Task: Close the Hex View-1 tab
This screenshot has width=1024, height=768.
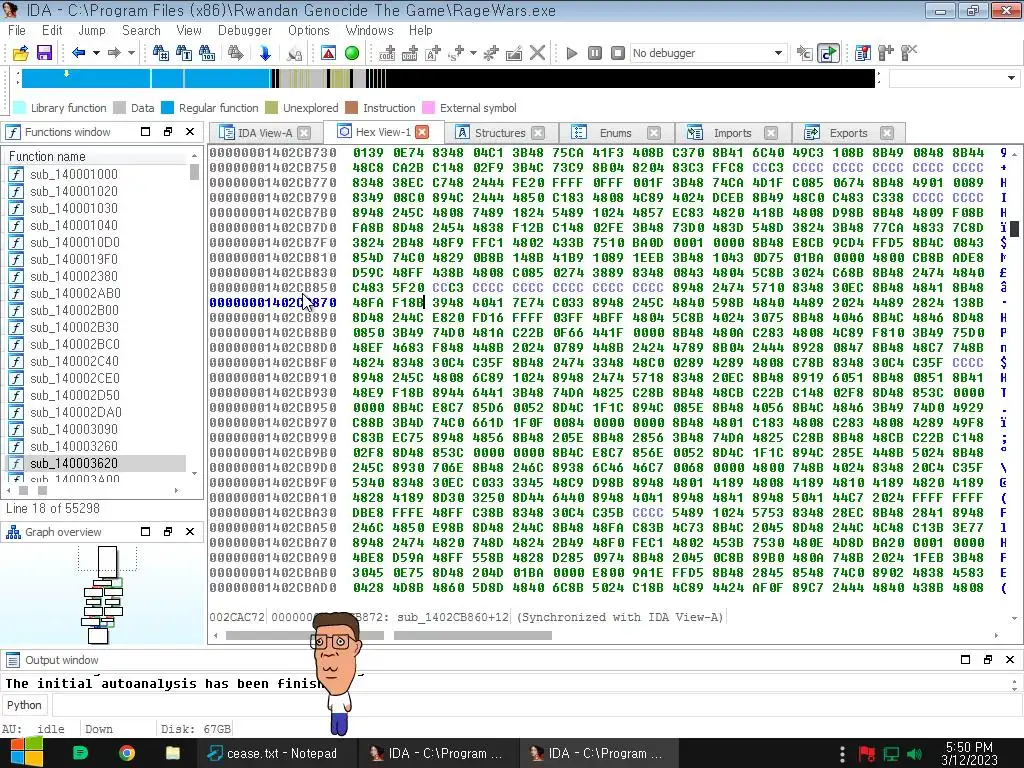Action: (x=423, y=132)
